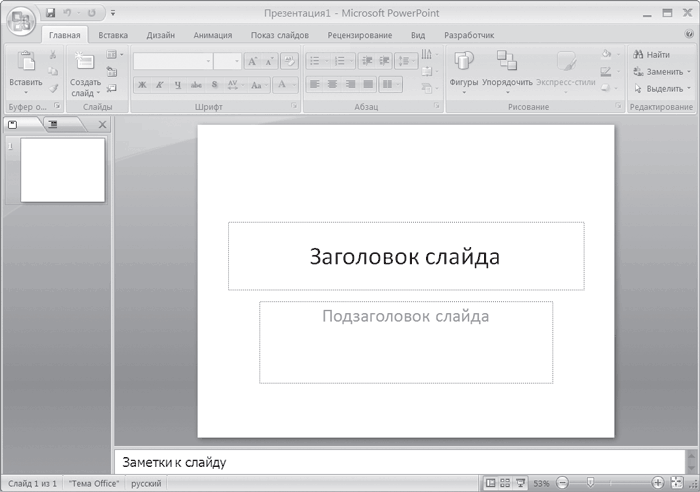This screenshot has height=492, width=700.
Task: Click the русский language status indicator
Action: pos(146,483)
